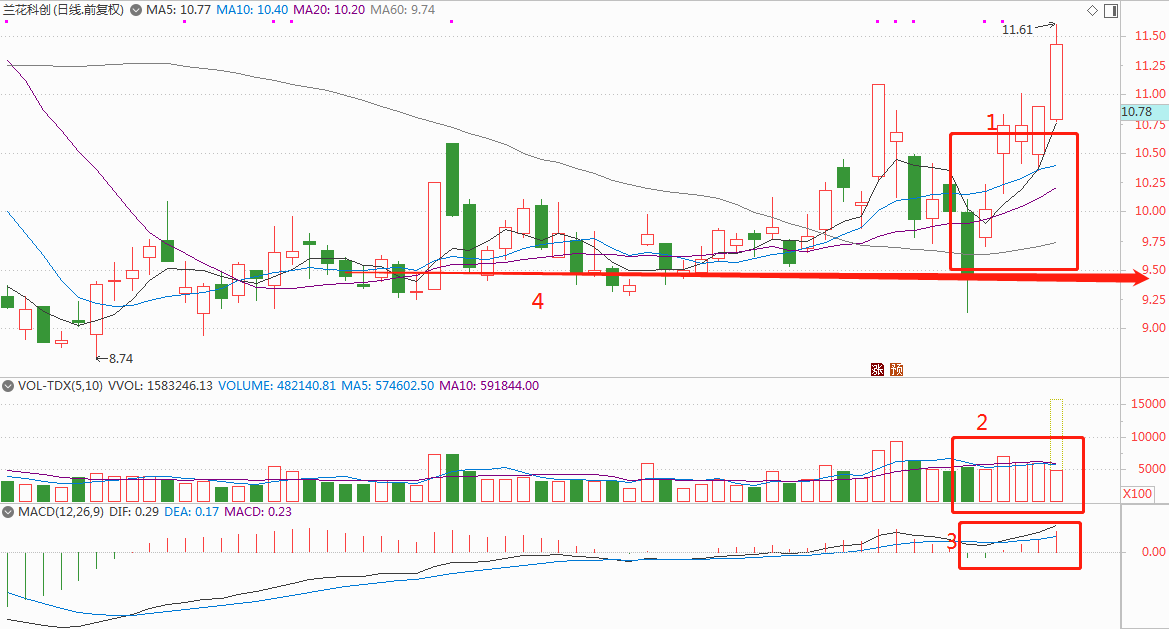Image resolution: width=1169 pixels, height=629 pixels.
Task: Click the 11.00 price axis label
Action: (x=1150, y=94)
